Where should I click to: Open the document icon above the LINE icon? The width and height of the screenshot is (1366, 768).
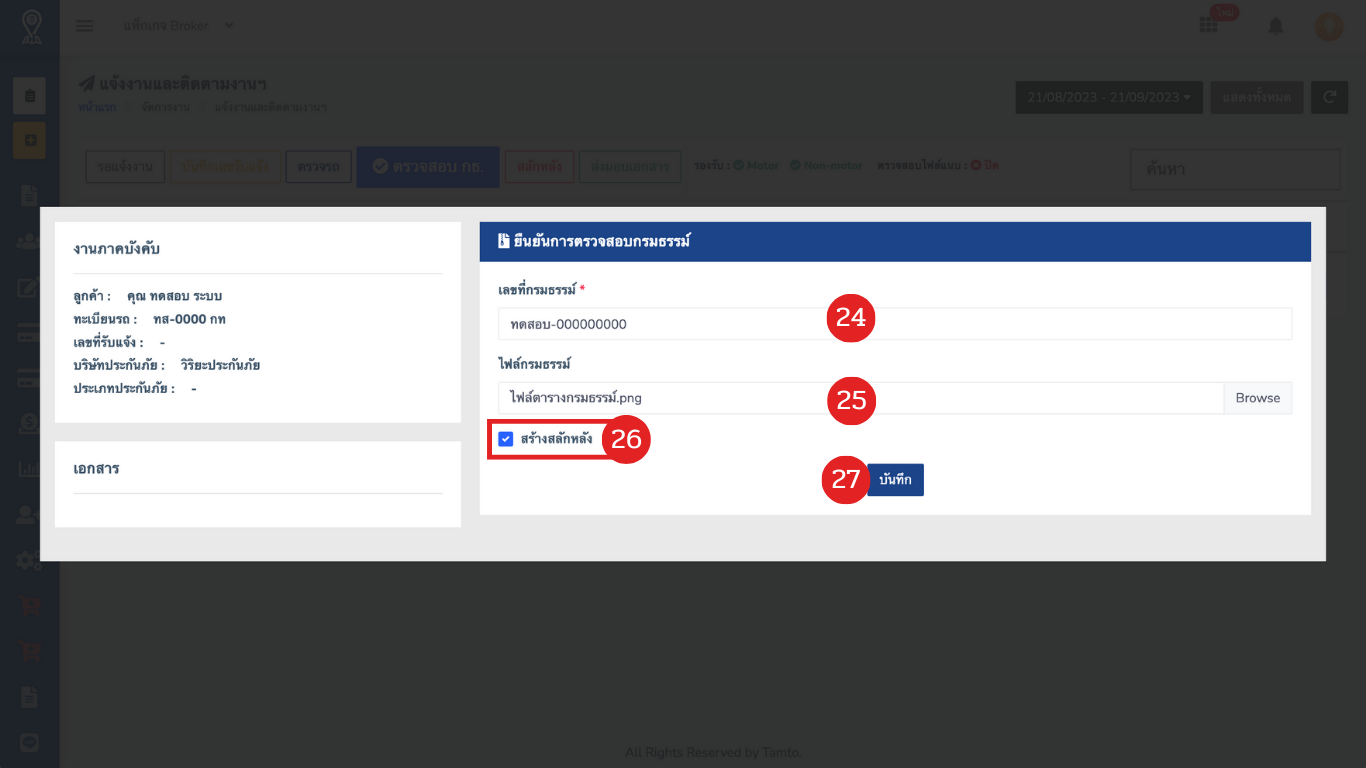click(30, 696)
